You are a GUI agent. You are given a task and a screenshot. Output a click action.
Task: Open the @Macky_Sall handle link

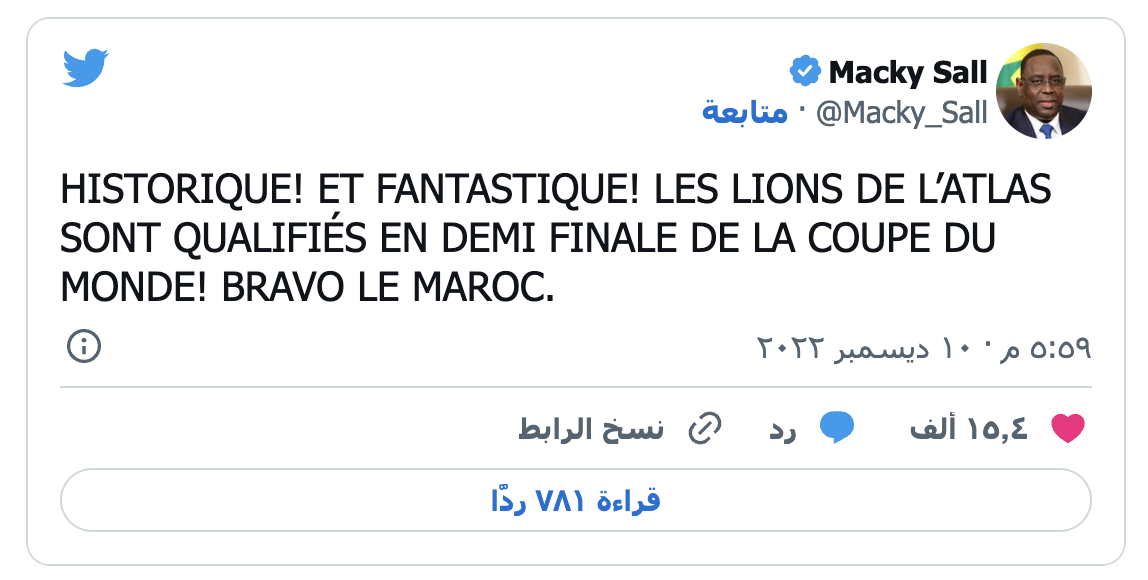[902, 113]
